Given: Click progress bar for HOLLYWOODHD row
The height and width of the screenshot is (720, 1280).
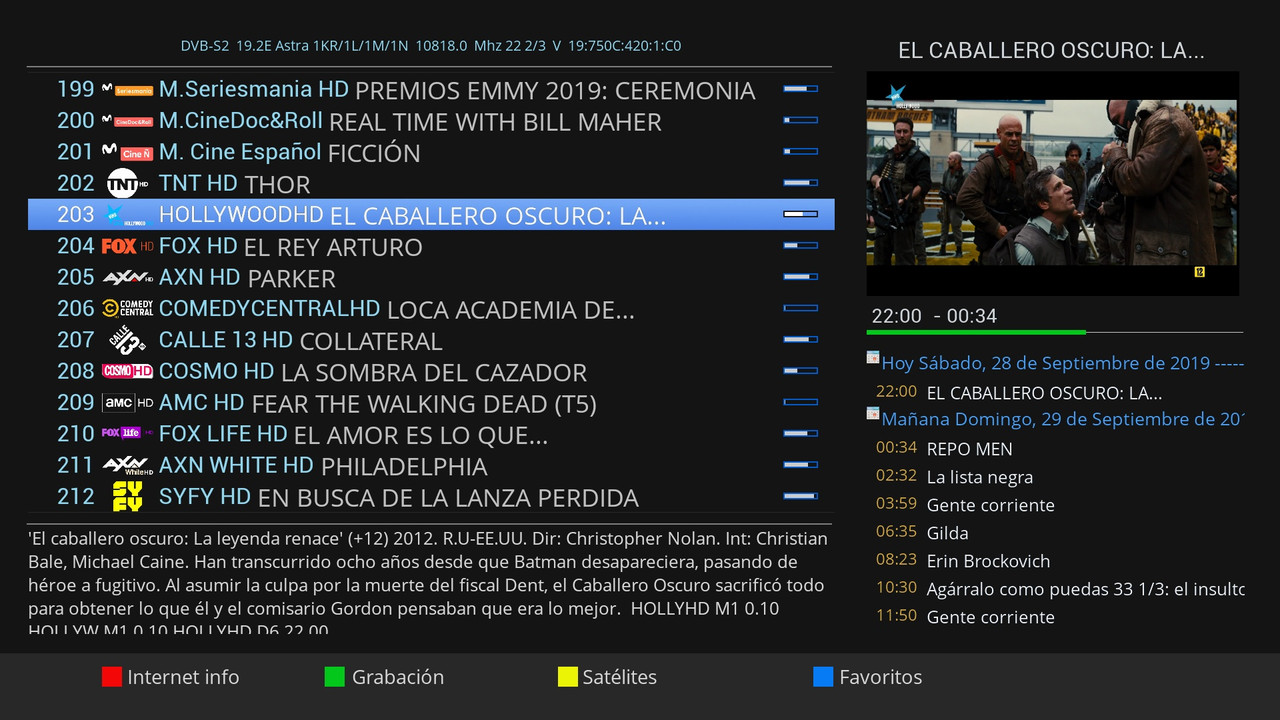Looking at the screenshot, I should (x=800, y=214).
